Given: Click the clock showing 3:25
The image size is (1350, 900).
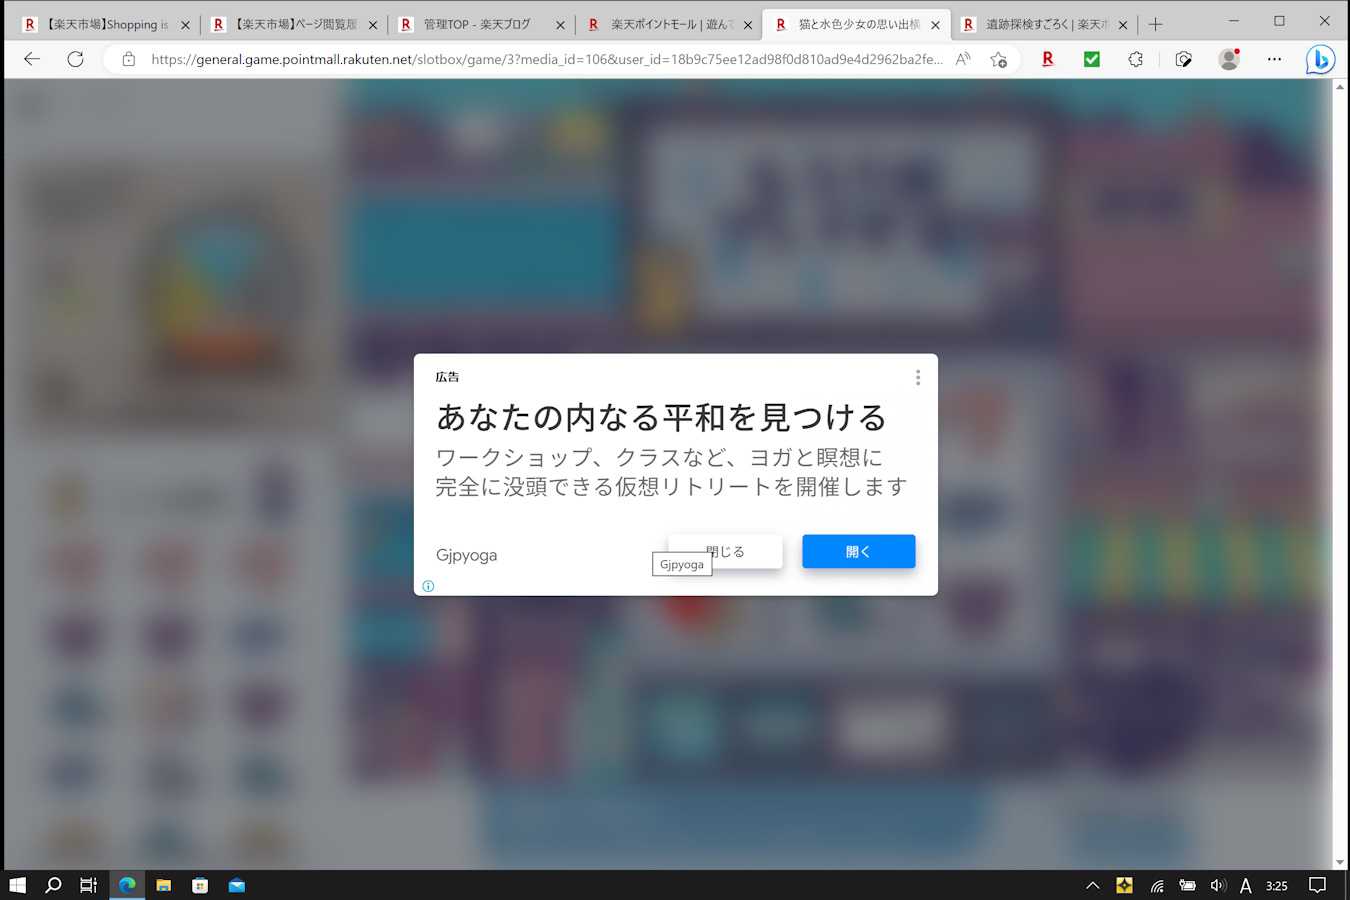Looking at the screenshot, I should pos(1277,885).
